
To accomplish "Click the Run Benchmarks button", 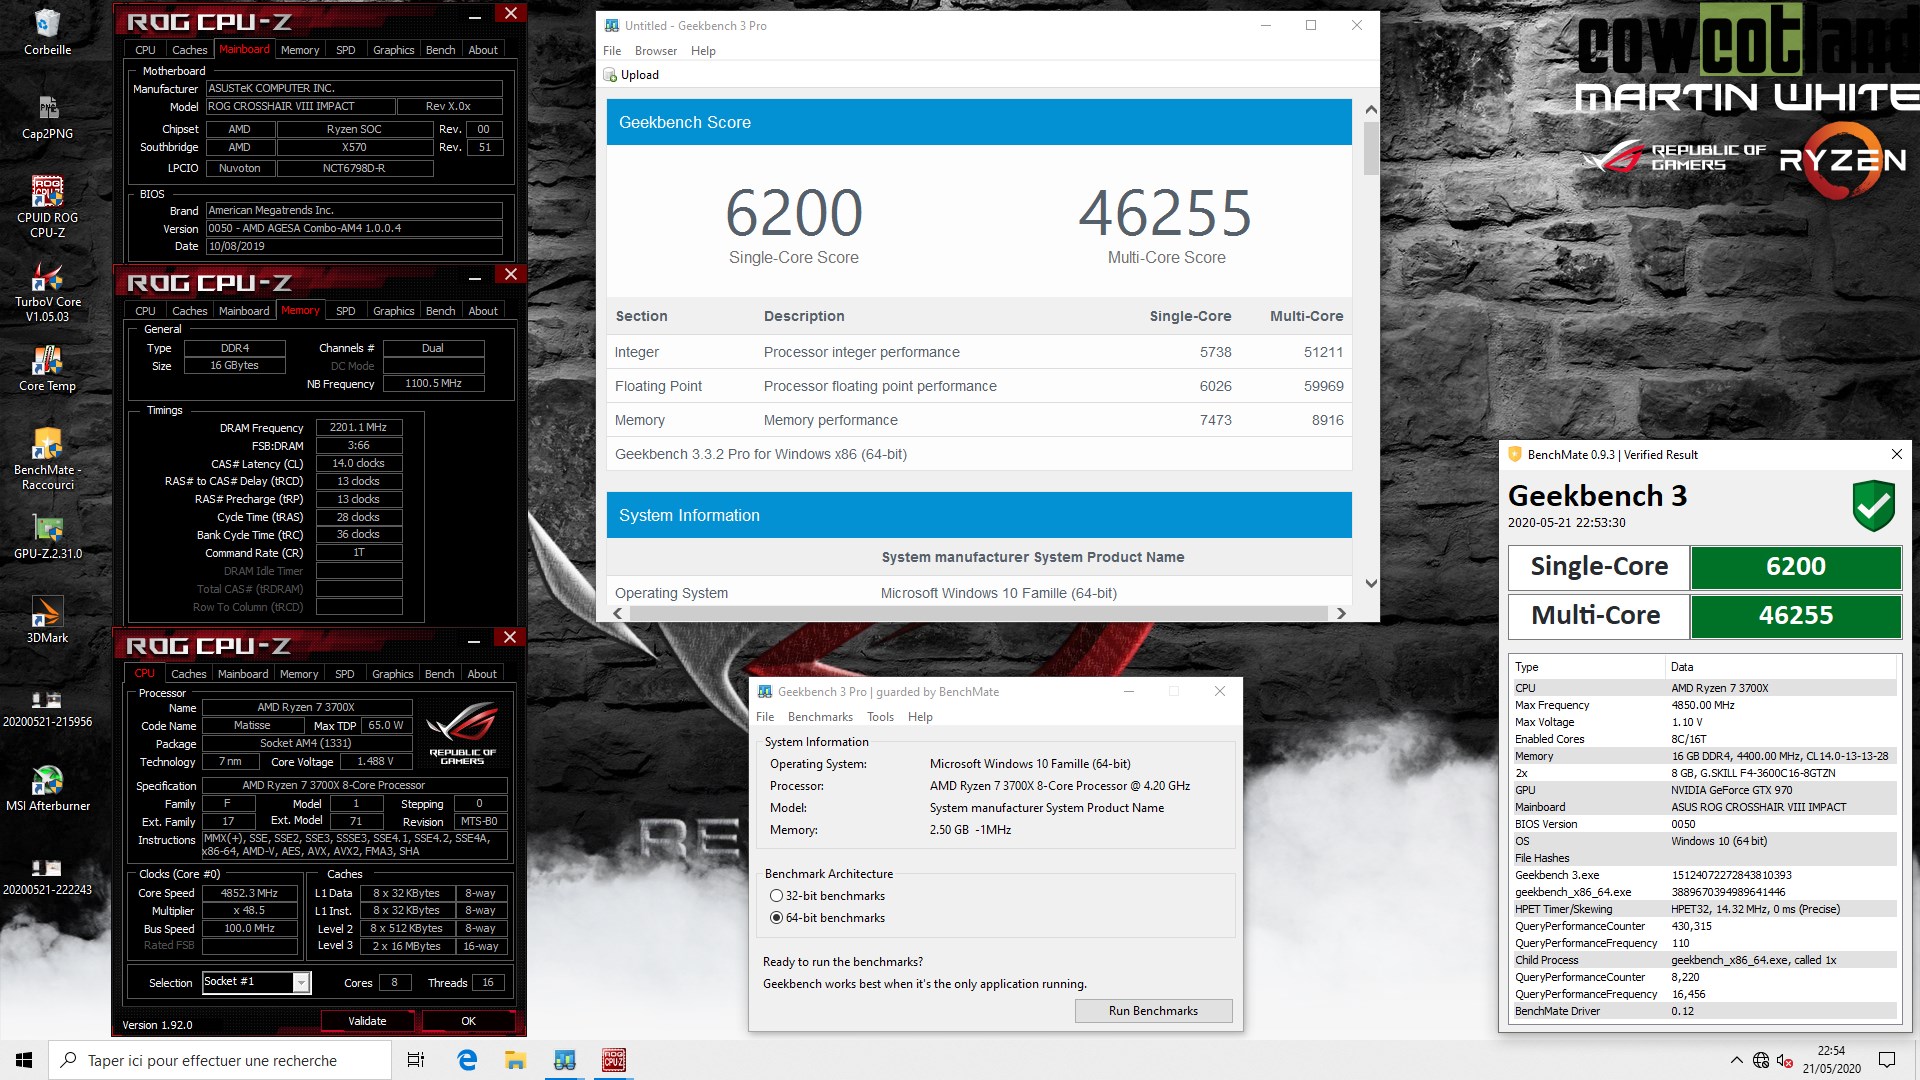I will [x=1153, y=1011].
